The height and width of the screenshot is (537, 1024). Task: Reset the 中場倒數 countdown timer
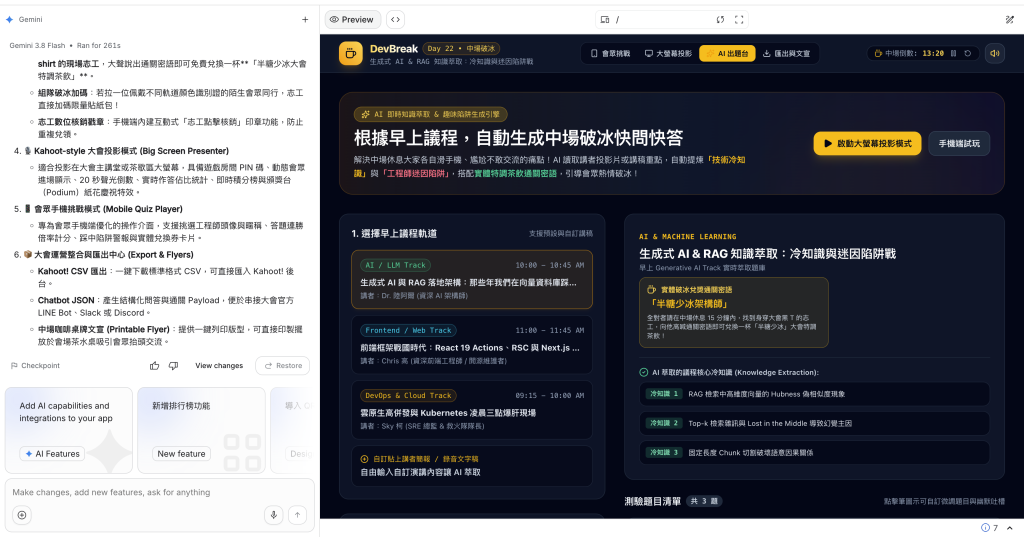[968, 54]
